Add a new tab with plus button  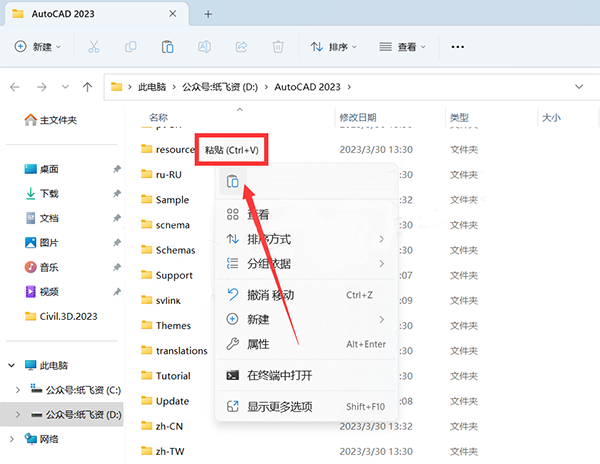point(208,14)
